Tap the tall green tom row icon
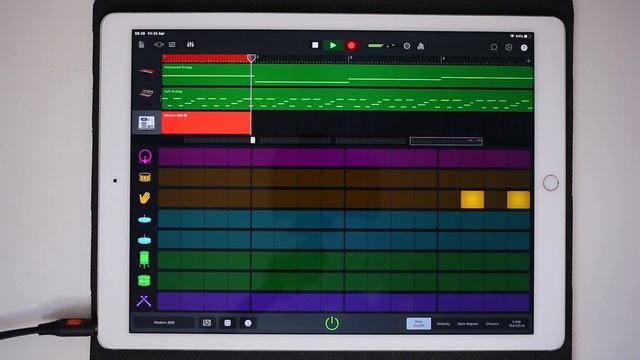640x360 pixels. pyautogui.click(x=144, y=260)
